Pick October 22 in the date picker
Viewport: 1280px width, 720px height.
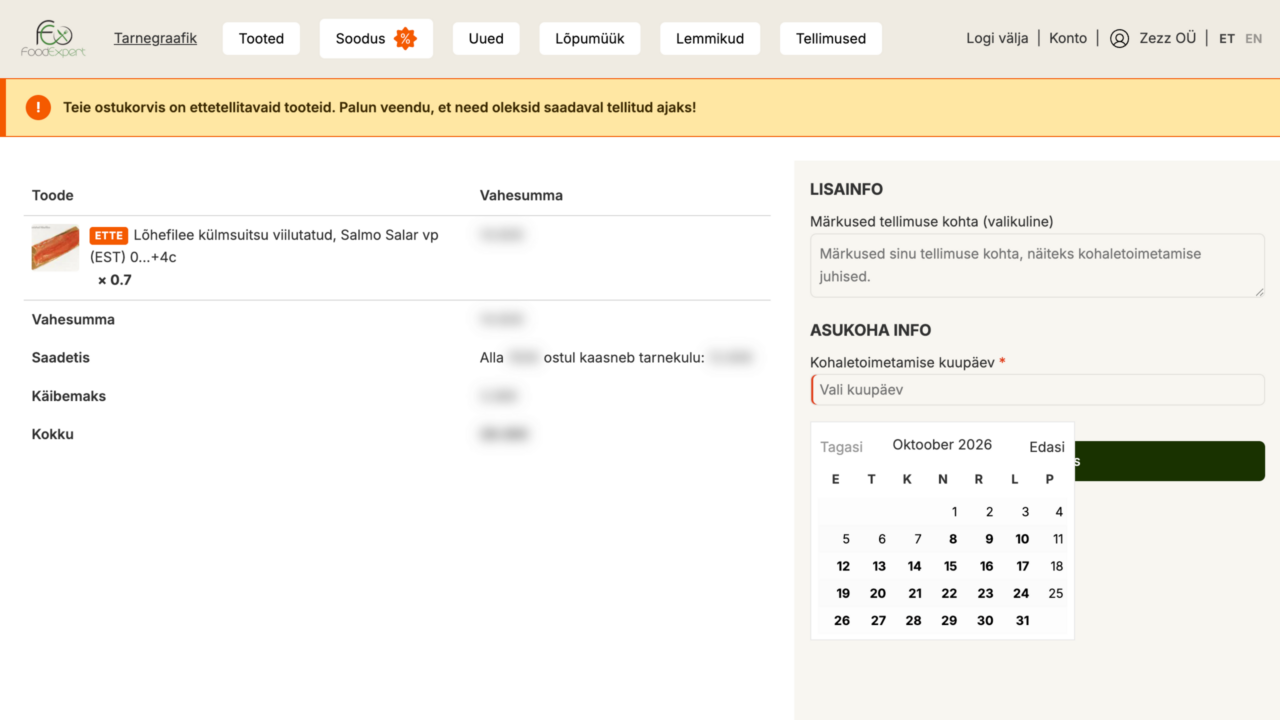[949, 593]
